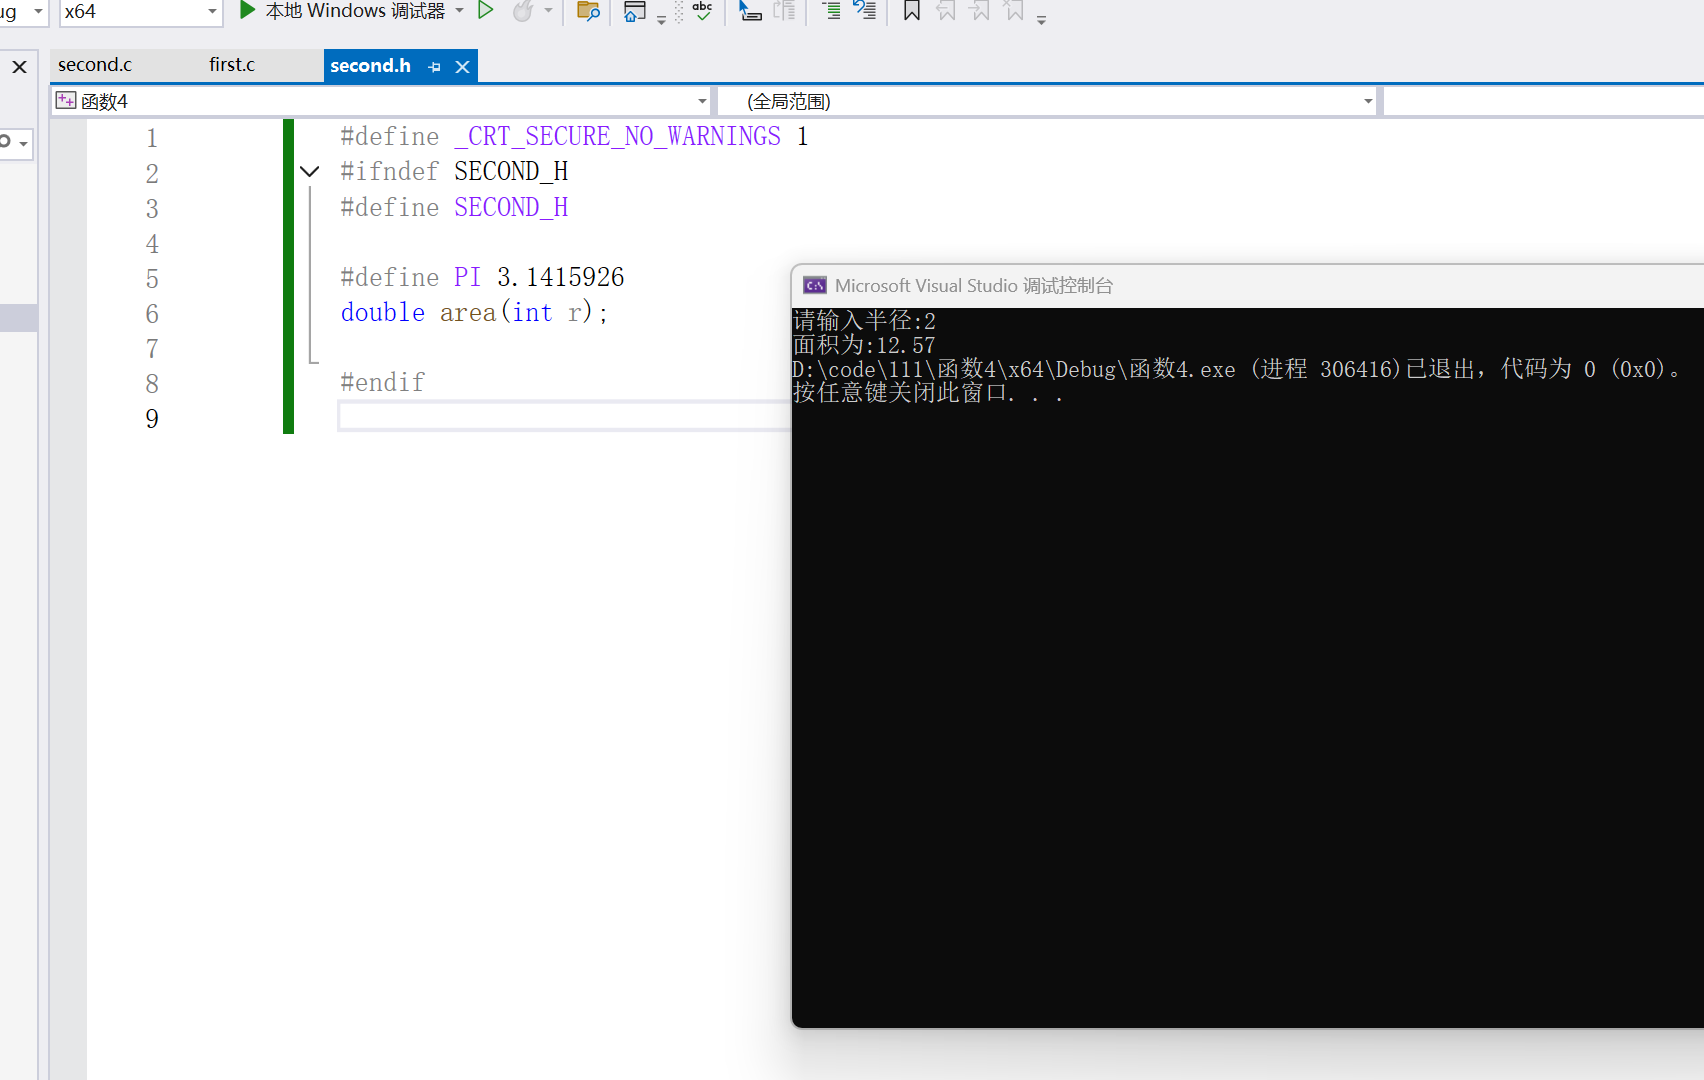This screenshot has height=1080, width=1704.
Task: Click the 面积为:12.57 console output
Action: pos(864,345)
